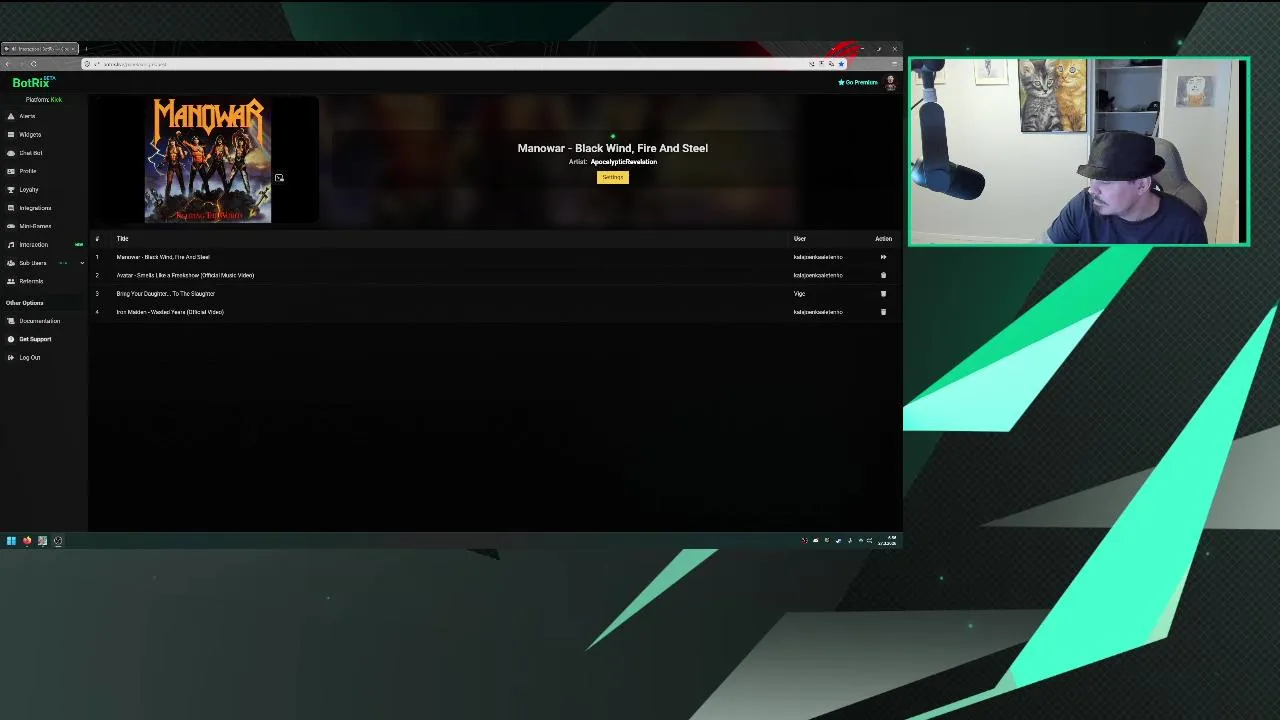Screen dimensions: 1280x720
Task: Click the Alerts warning triangle icon
Action: (x=11, y=116)
